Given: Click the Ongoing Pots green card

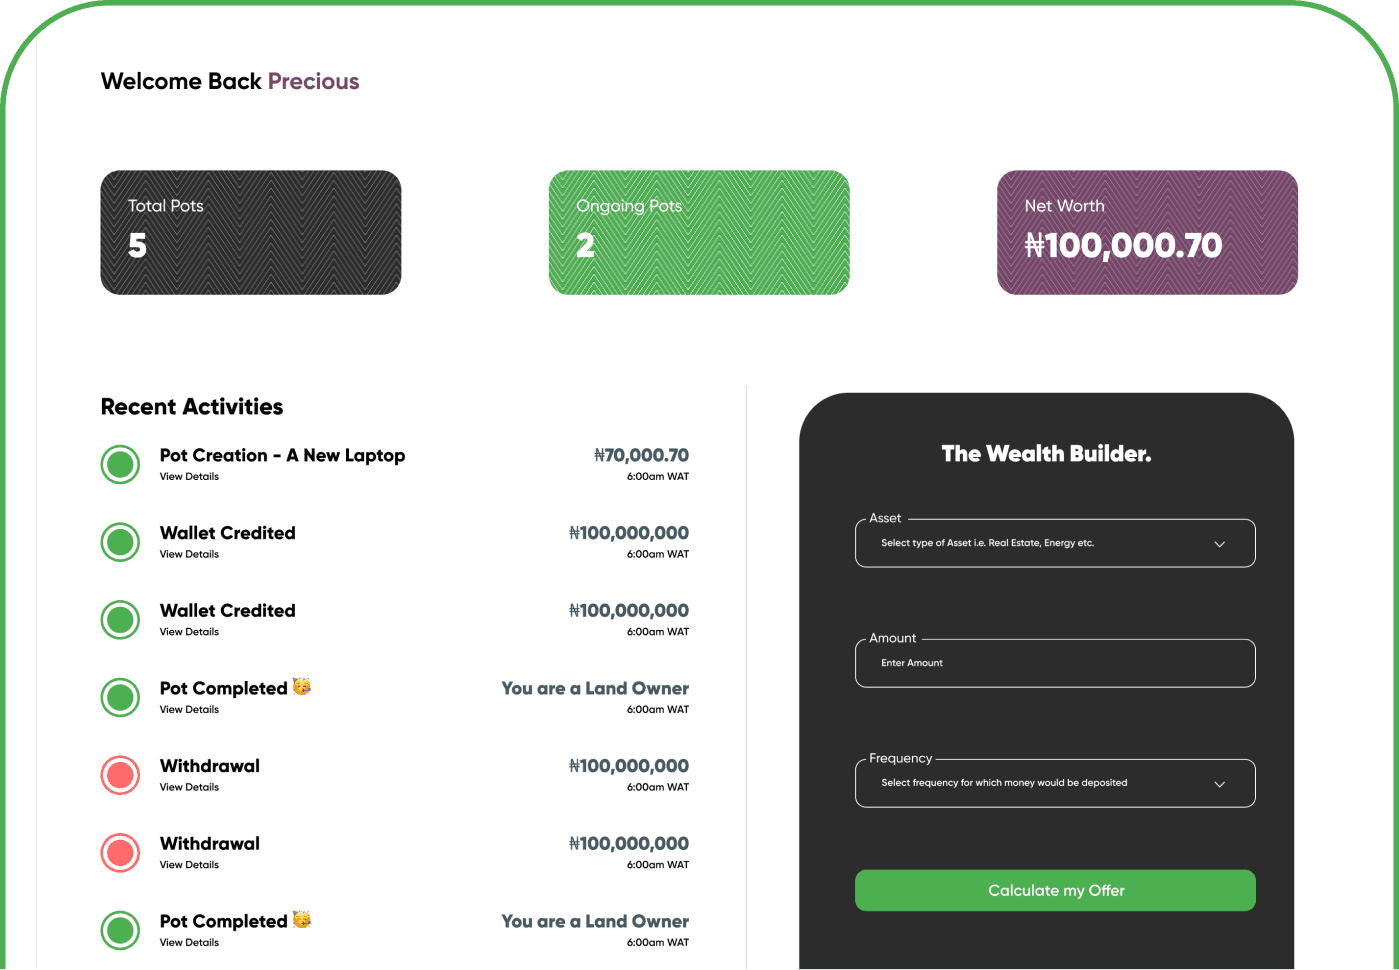Looking at the screenshot, I should pyautogui.click(x=699, y=232).
